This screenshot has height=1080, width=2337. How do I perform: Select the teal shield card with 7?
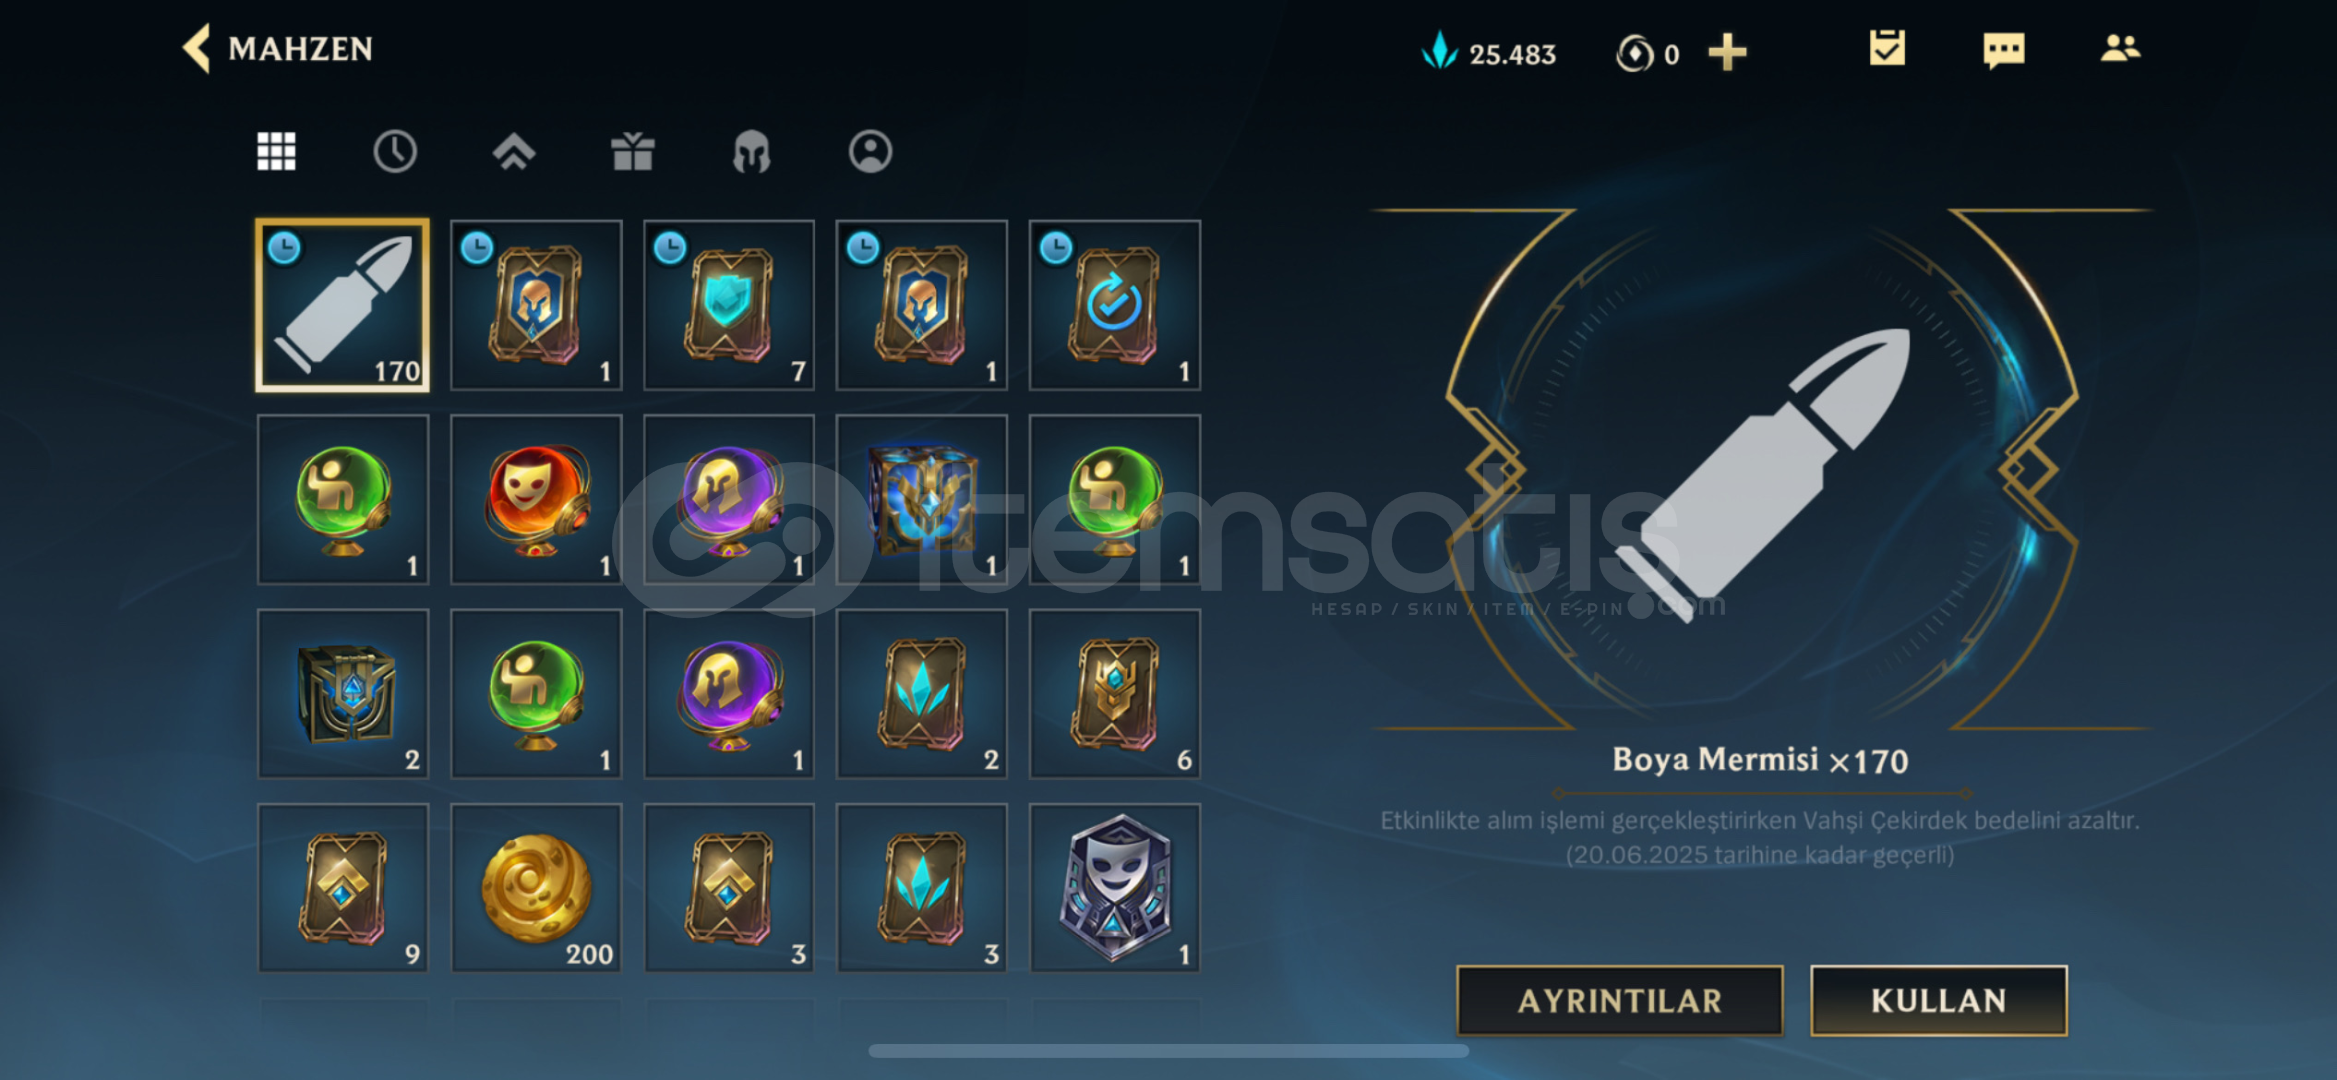tap(729, 305)
